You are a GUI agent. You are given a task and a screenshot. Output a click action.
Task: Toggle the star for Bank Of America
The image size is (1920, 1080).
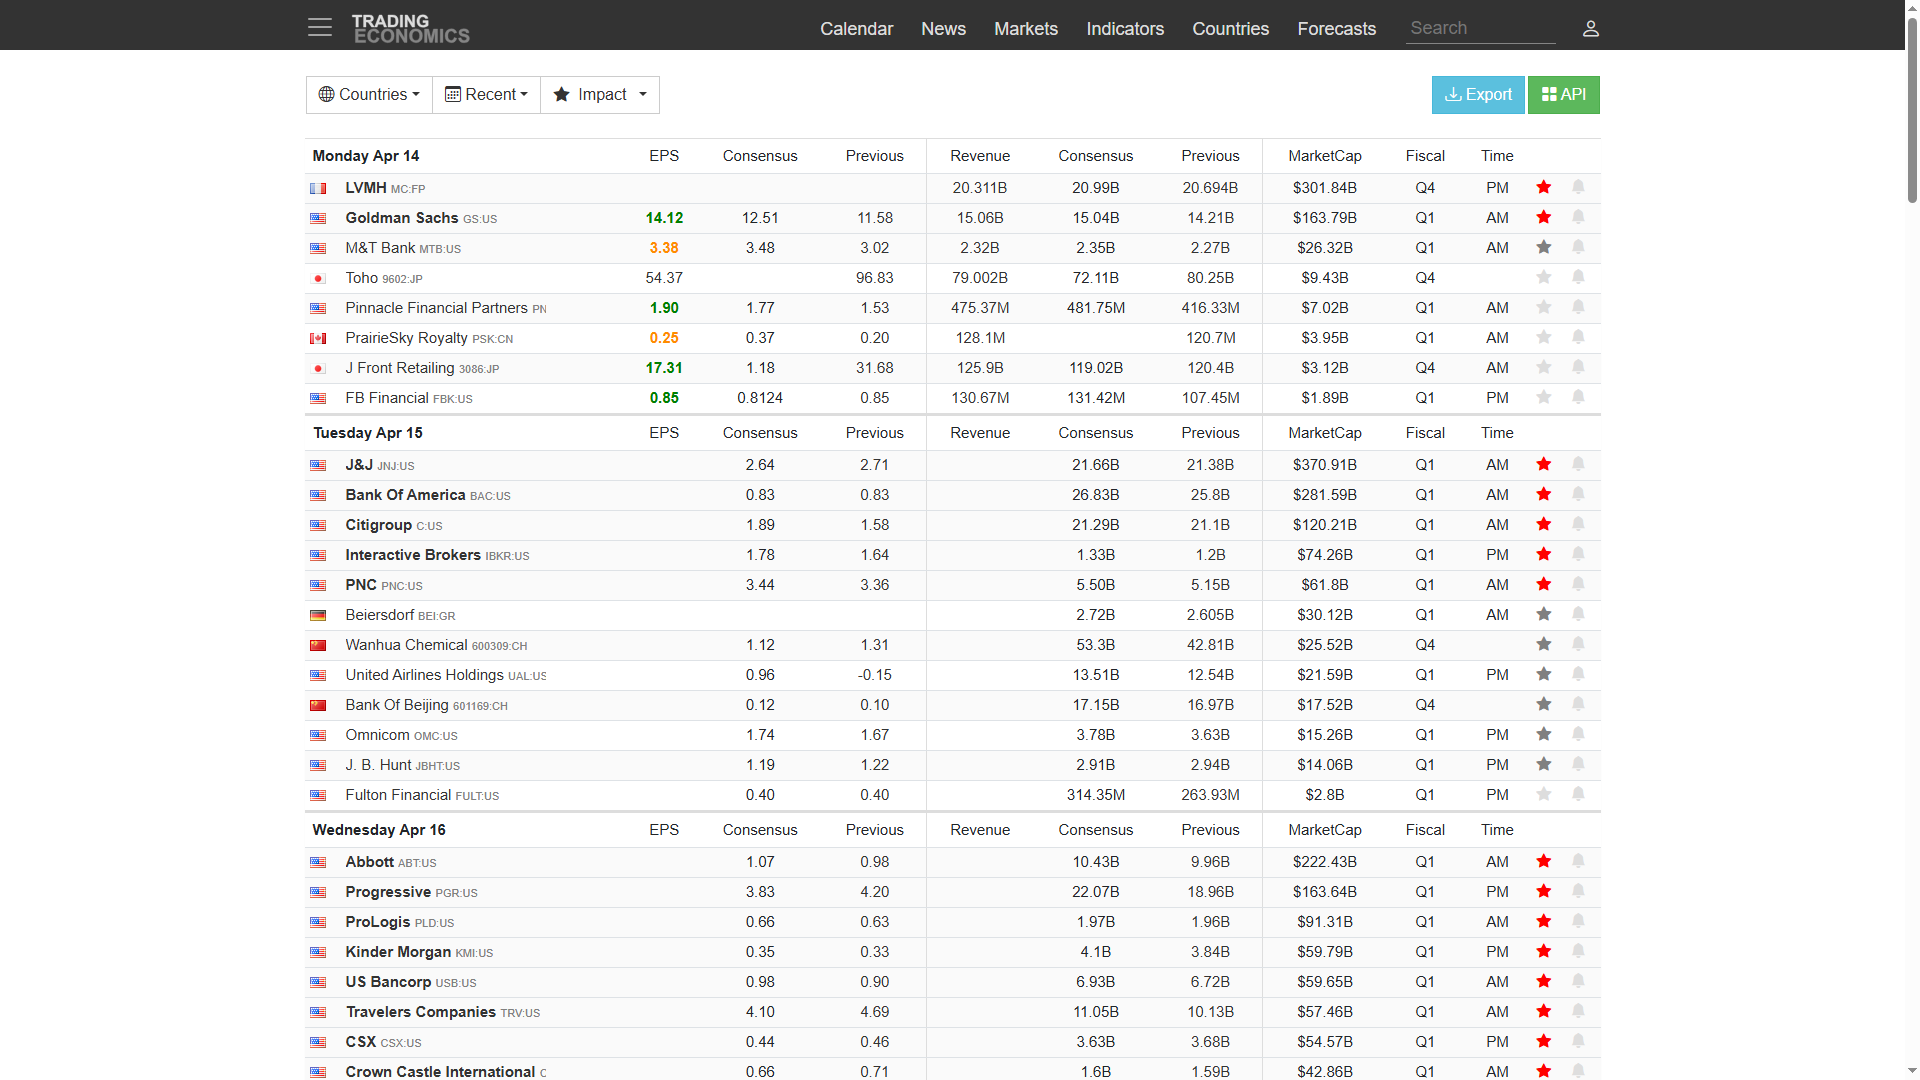[x=1544, y=494]
